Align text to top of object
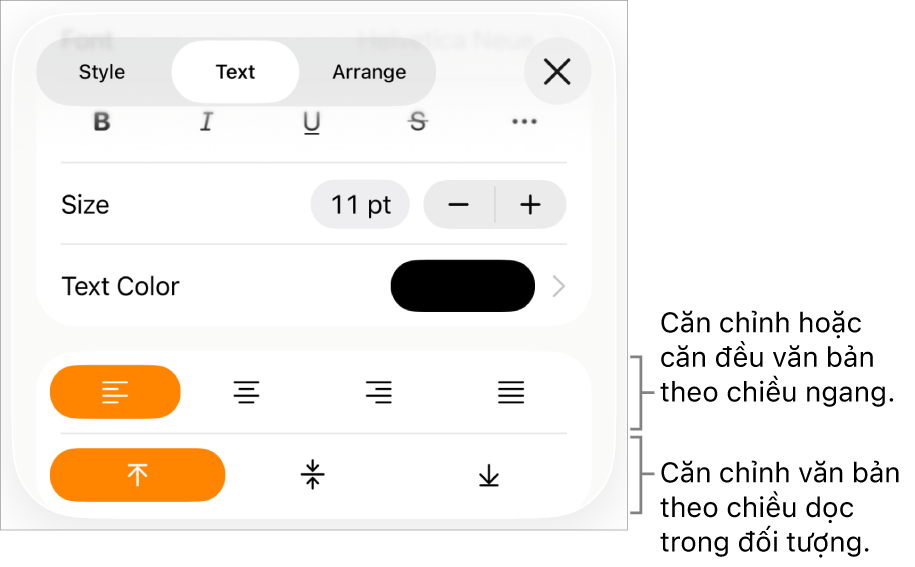This screenshot has width=915, height=567. (x=137, y=475)
